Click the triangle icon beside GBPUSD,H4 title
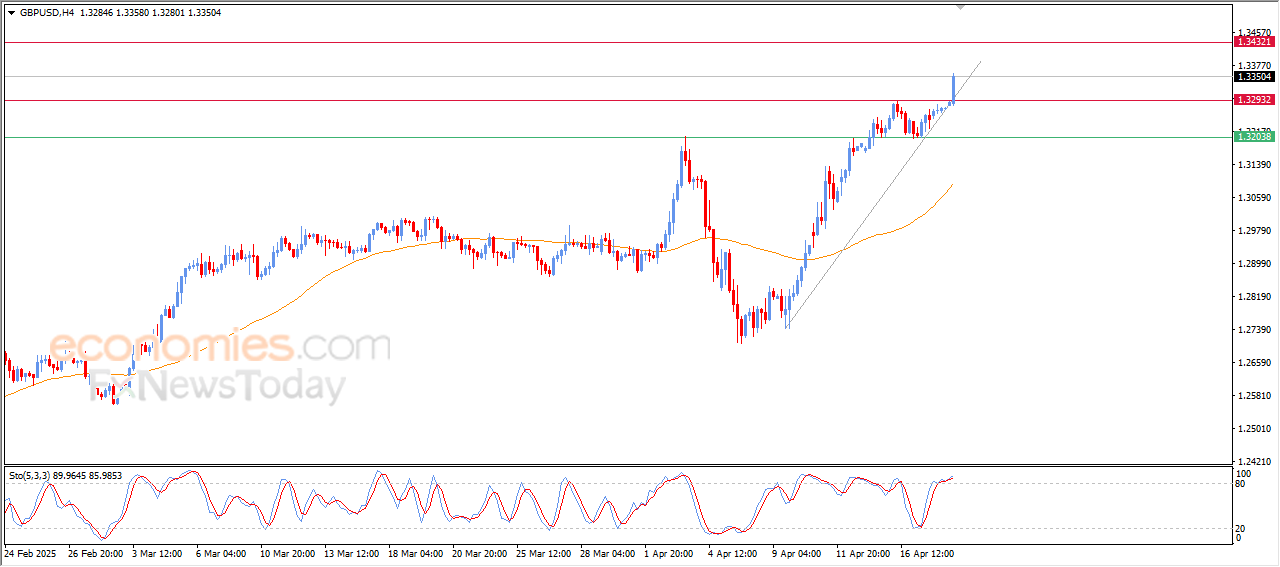Image resolution: width=1280 pixels, height=567 pixels. coord(11,13)
